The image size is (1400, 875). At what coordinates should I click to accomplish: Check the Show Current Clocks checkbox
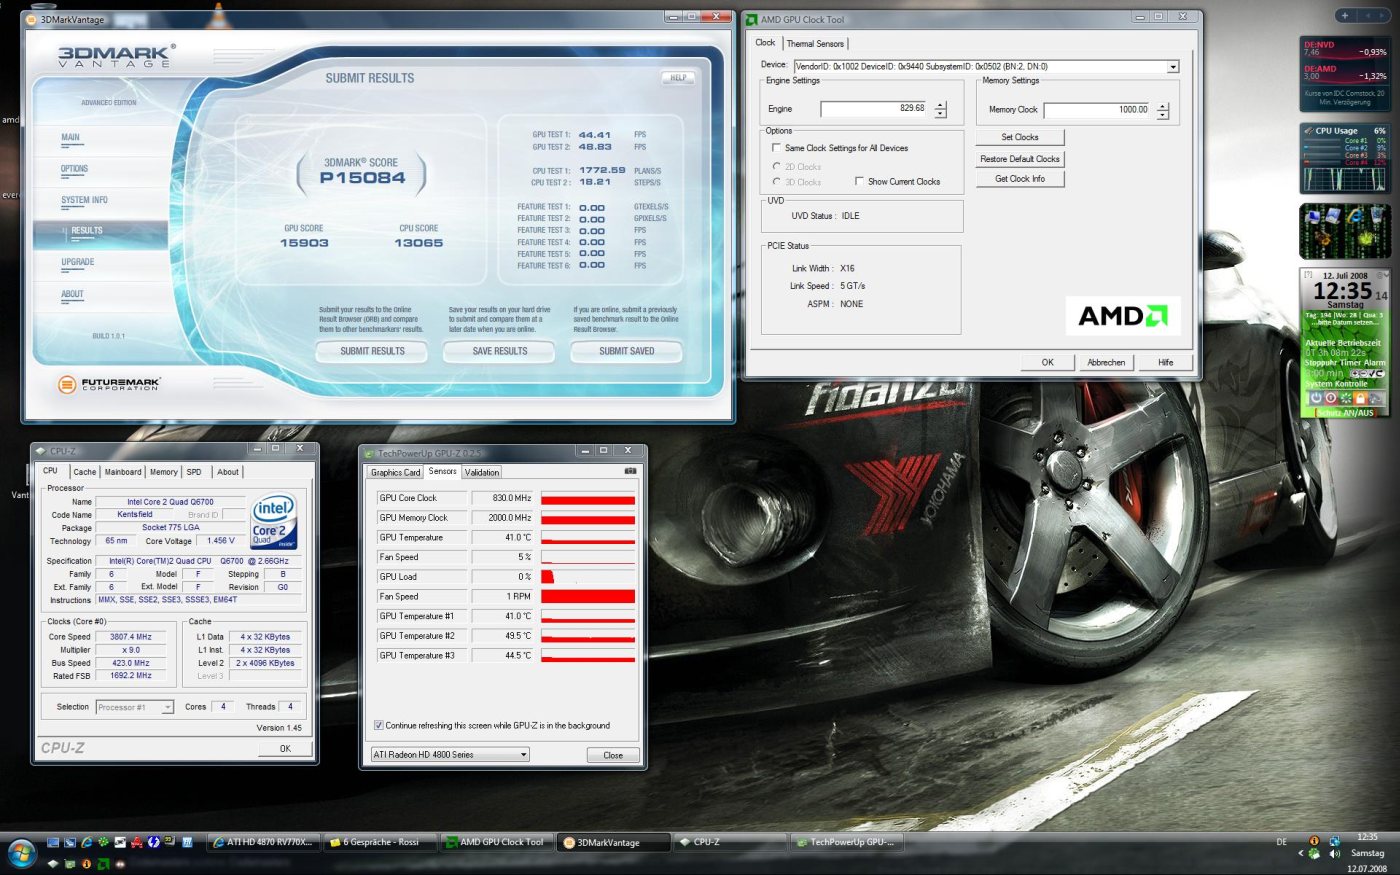(x=859, y=181)
